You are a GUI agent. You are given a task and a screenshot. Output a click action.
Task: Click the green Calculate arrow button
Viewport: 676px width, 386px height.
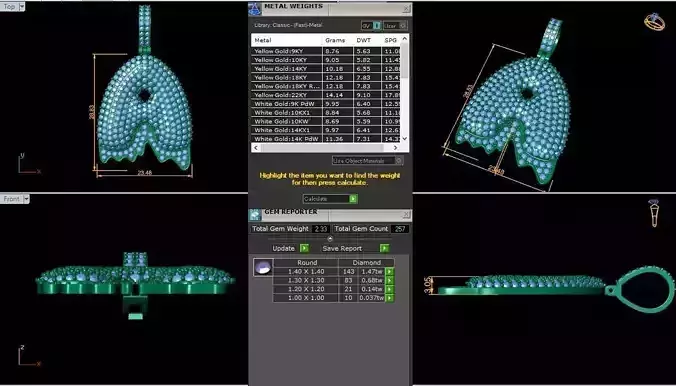coord(353,199)
